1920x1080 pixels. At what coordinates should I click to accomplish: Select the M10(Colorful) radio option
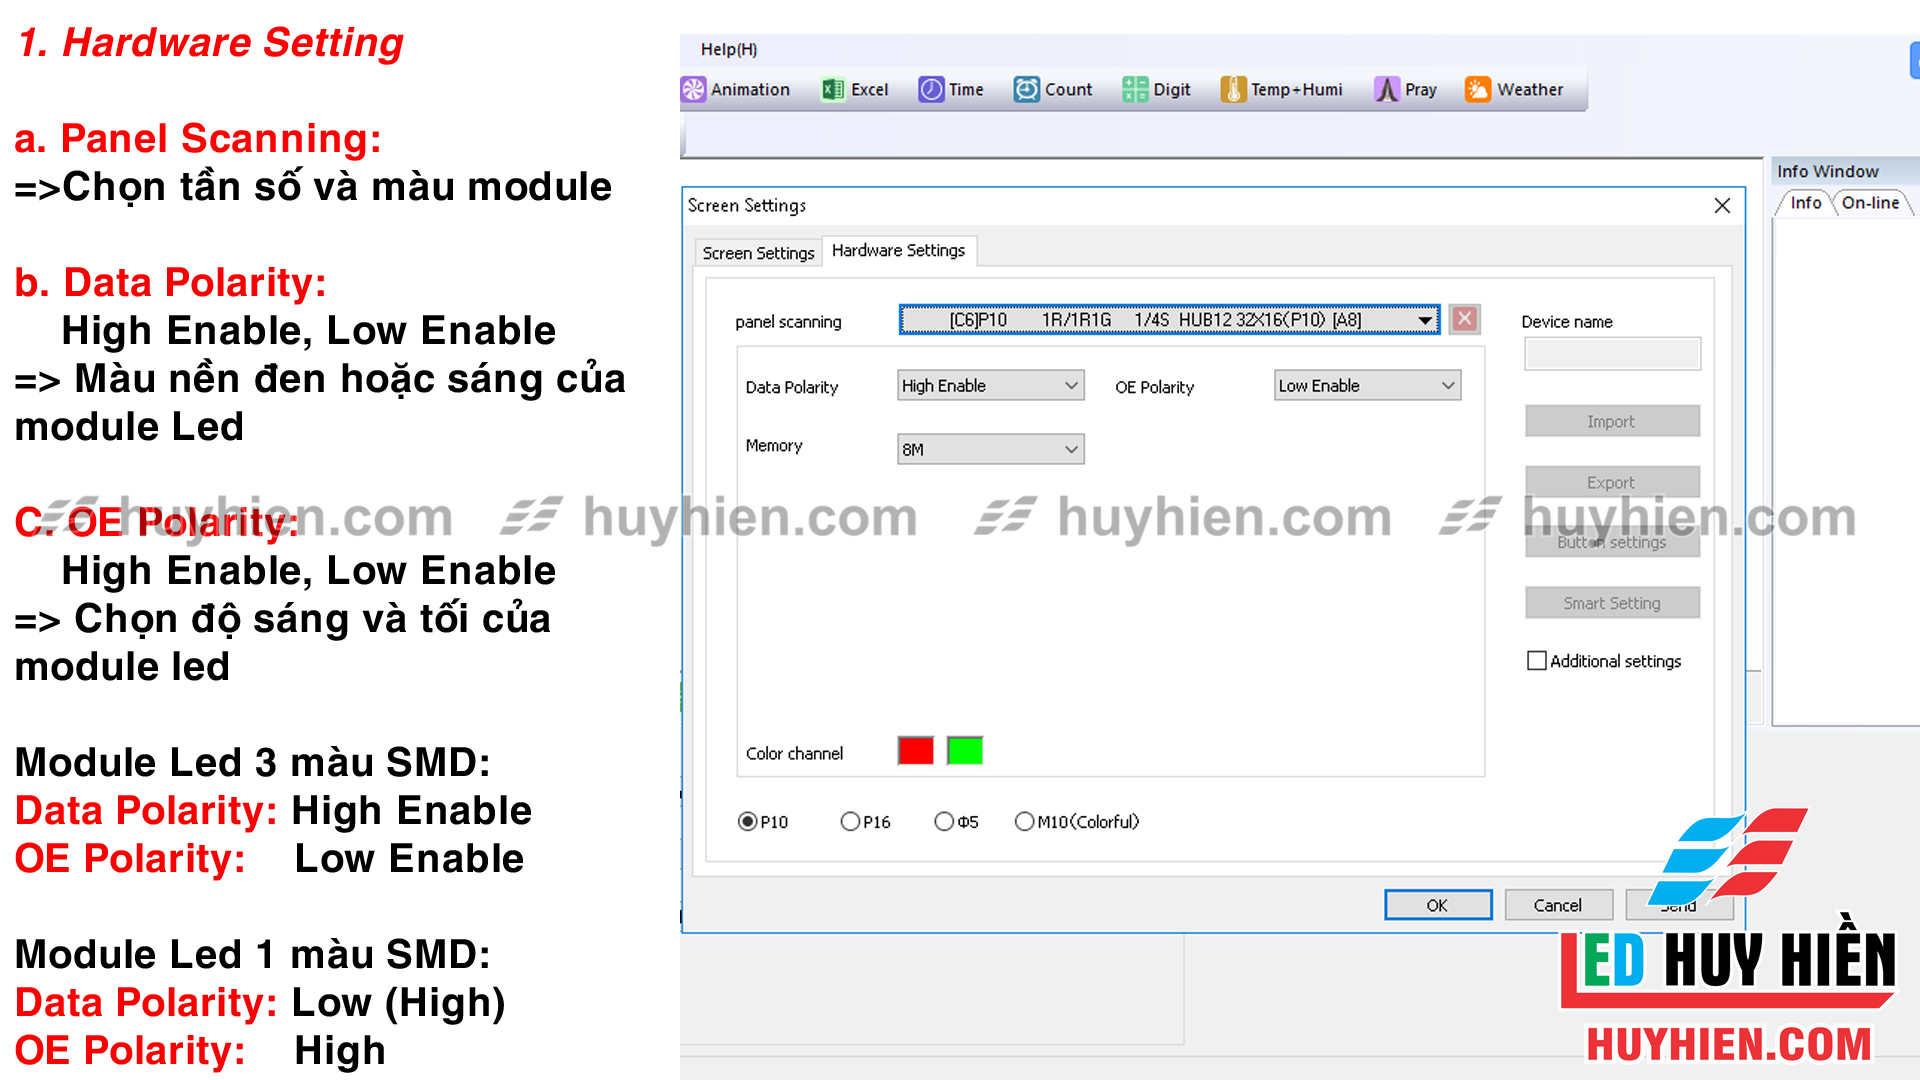(1024, 821)
